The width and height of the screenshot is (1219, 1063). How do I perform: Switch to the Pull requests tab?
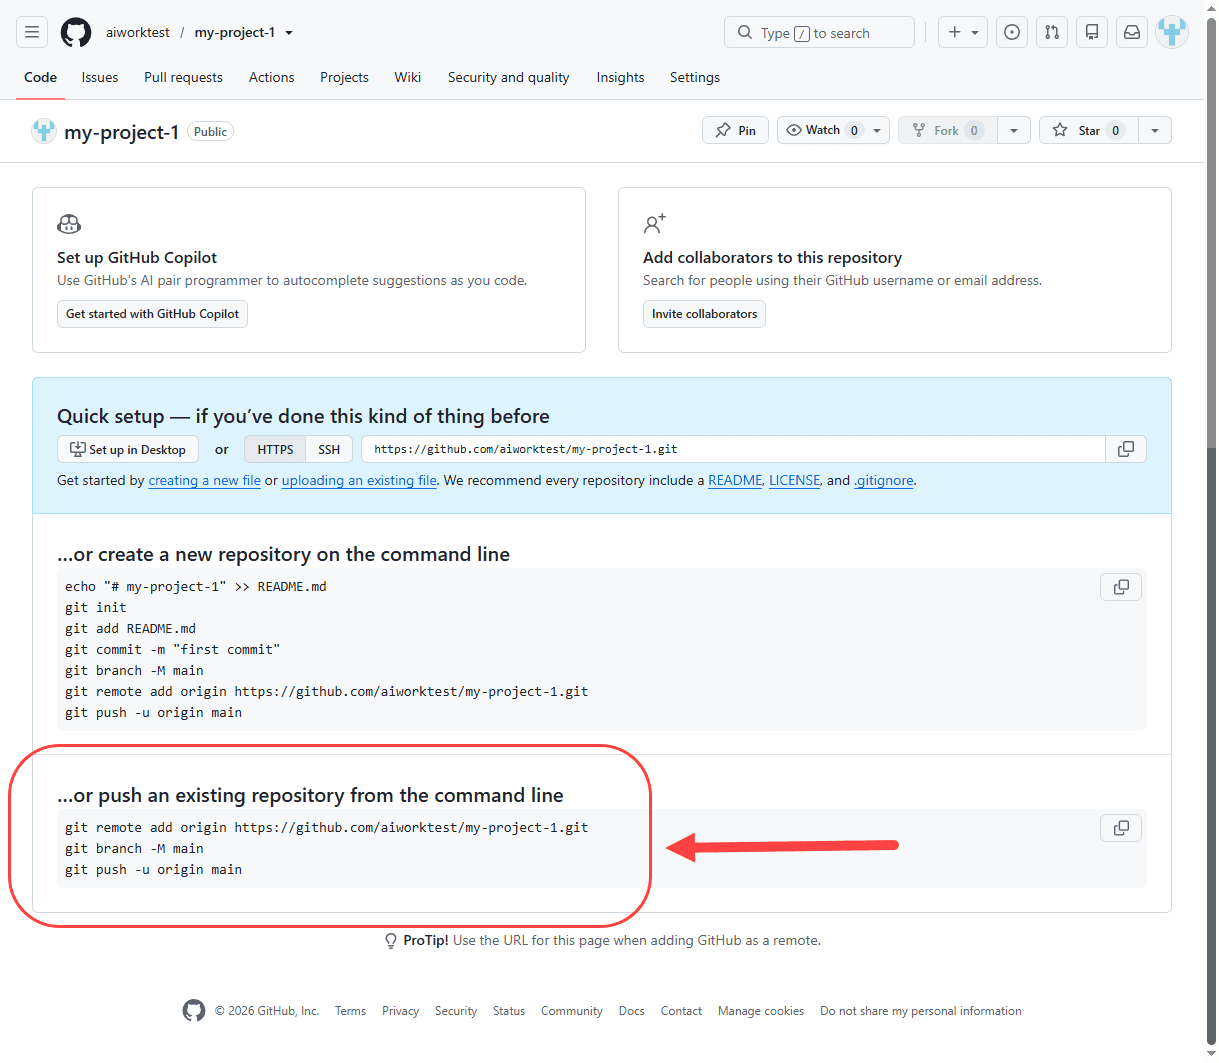(183, 77)
